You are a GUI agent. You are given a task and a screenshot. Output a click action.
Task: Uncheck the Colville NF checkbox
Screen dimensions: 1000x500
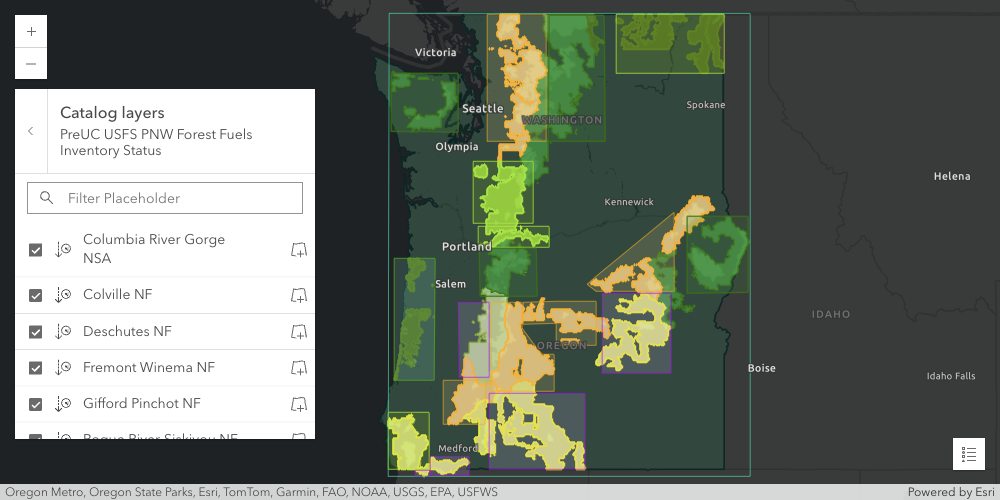tap(36, 295)
